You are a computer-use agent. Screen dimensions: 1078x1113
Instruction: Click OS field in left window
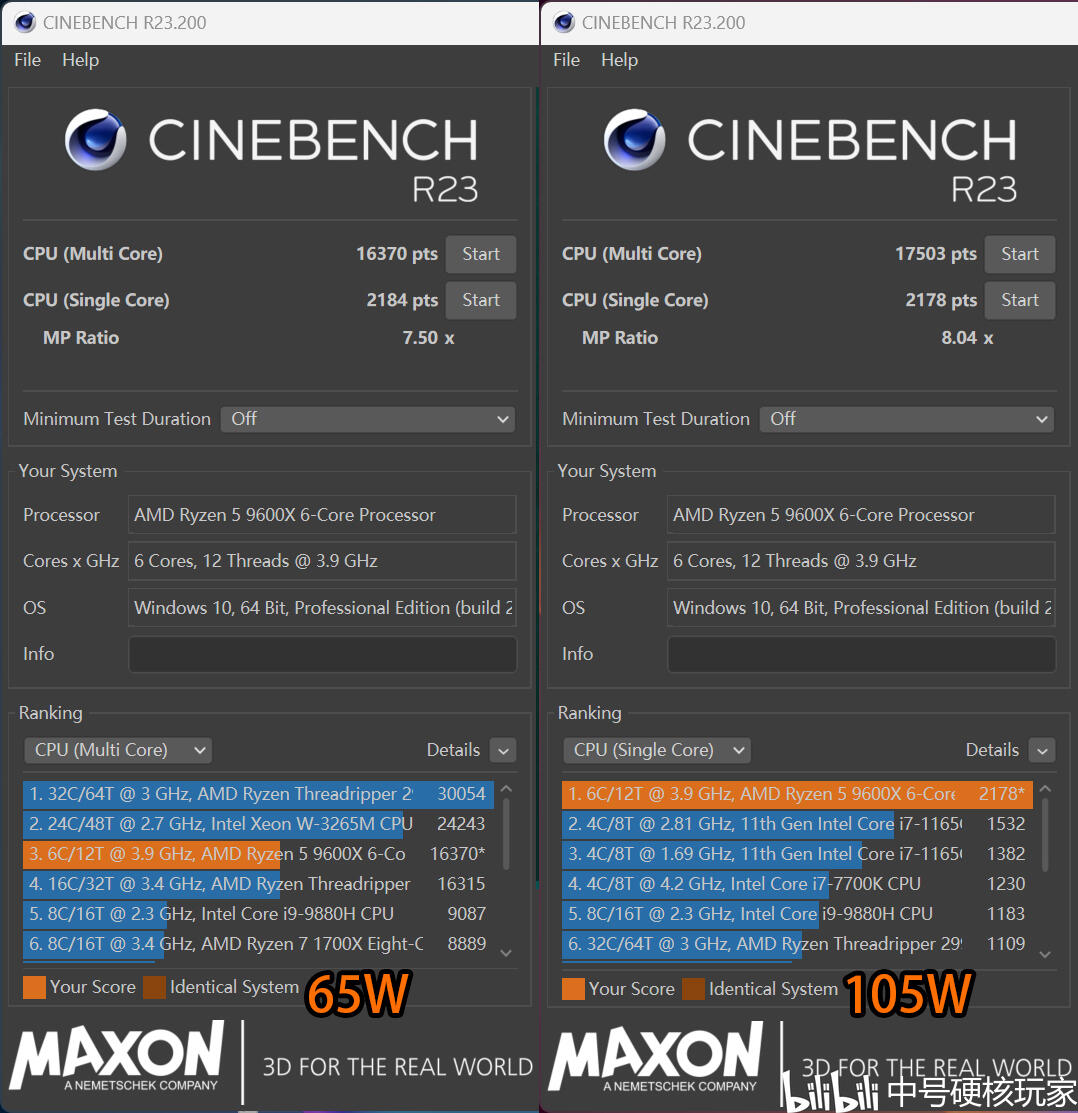pos(322,608)
